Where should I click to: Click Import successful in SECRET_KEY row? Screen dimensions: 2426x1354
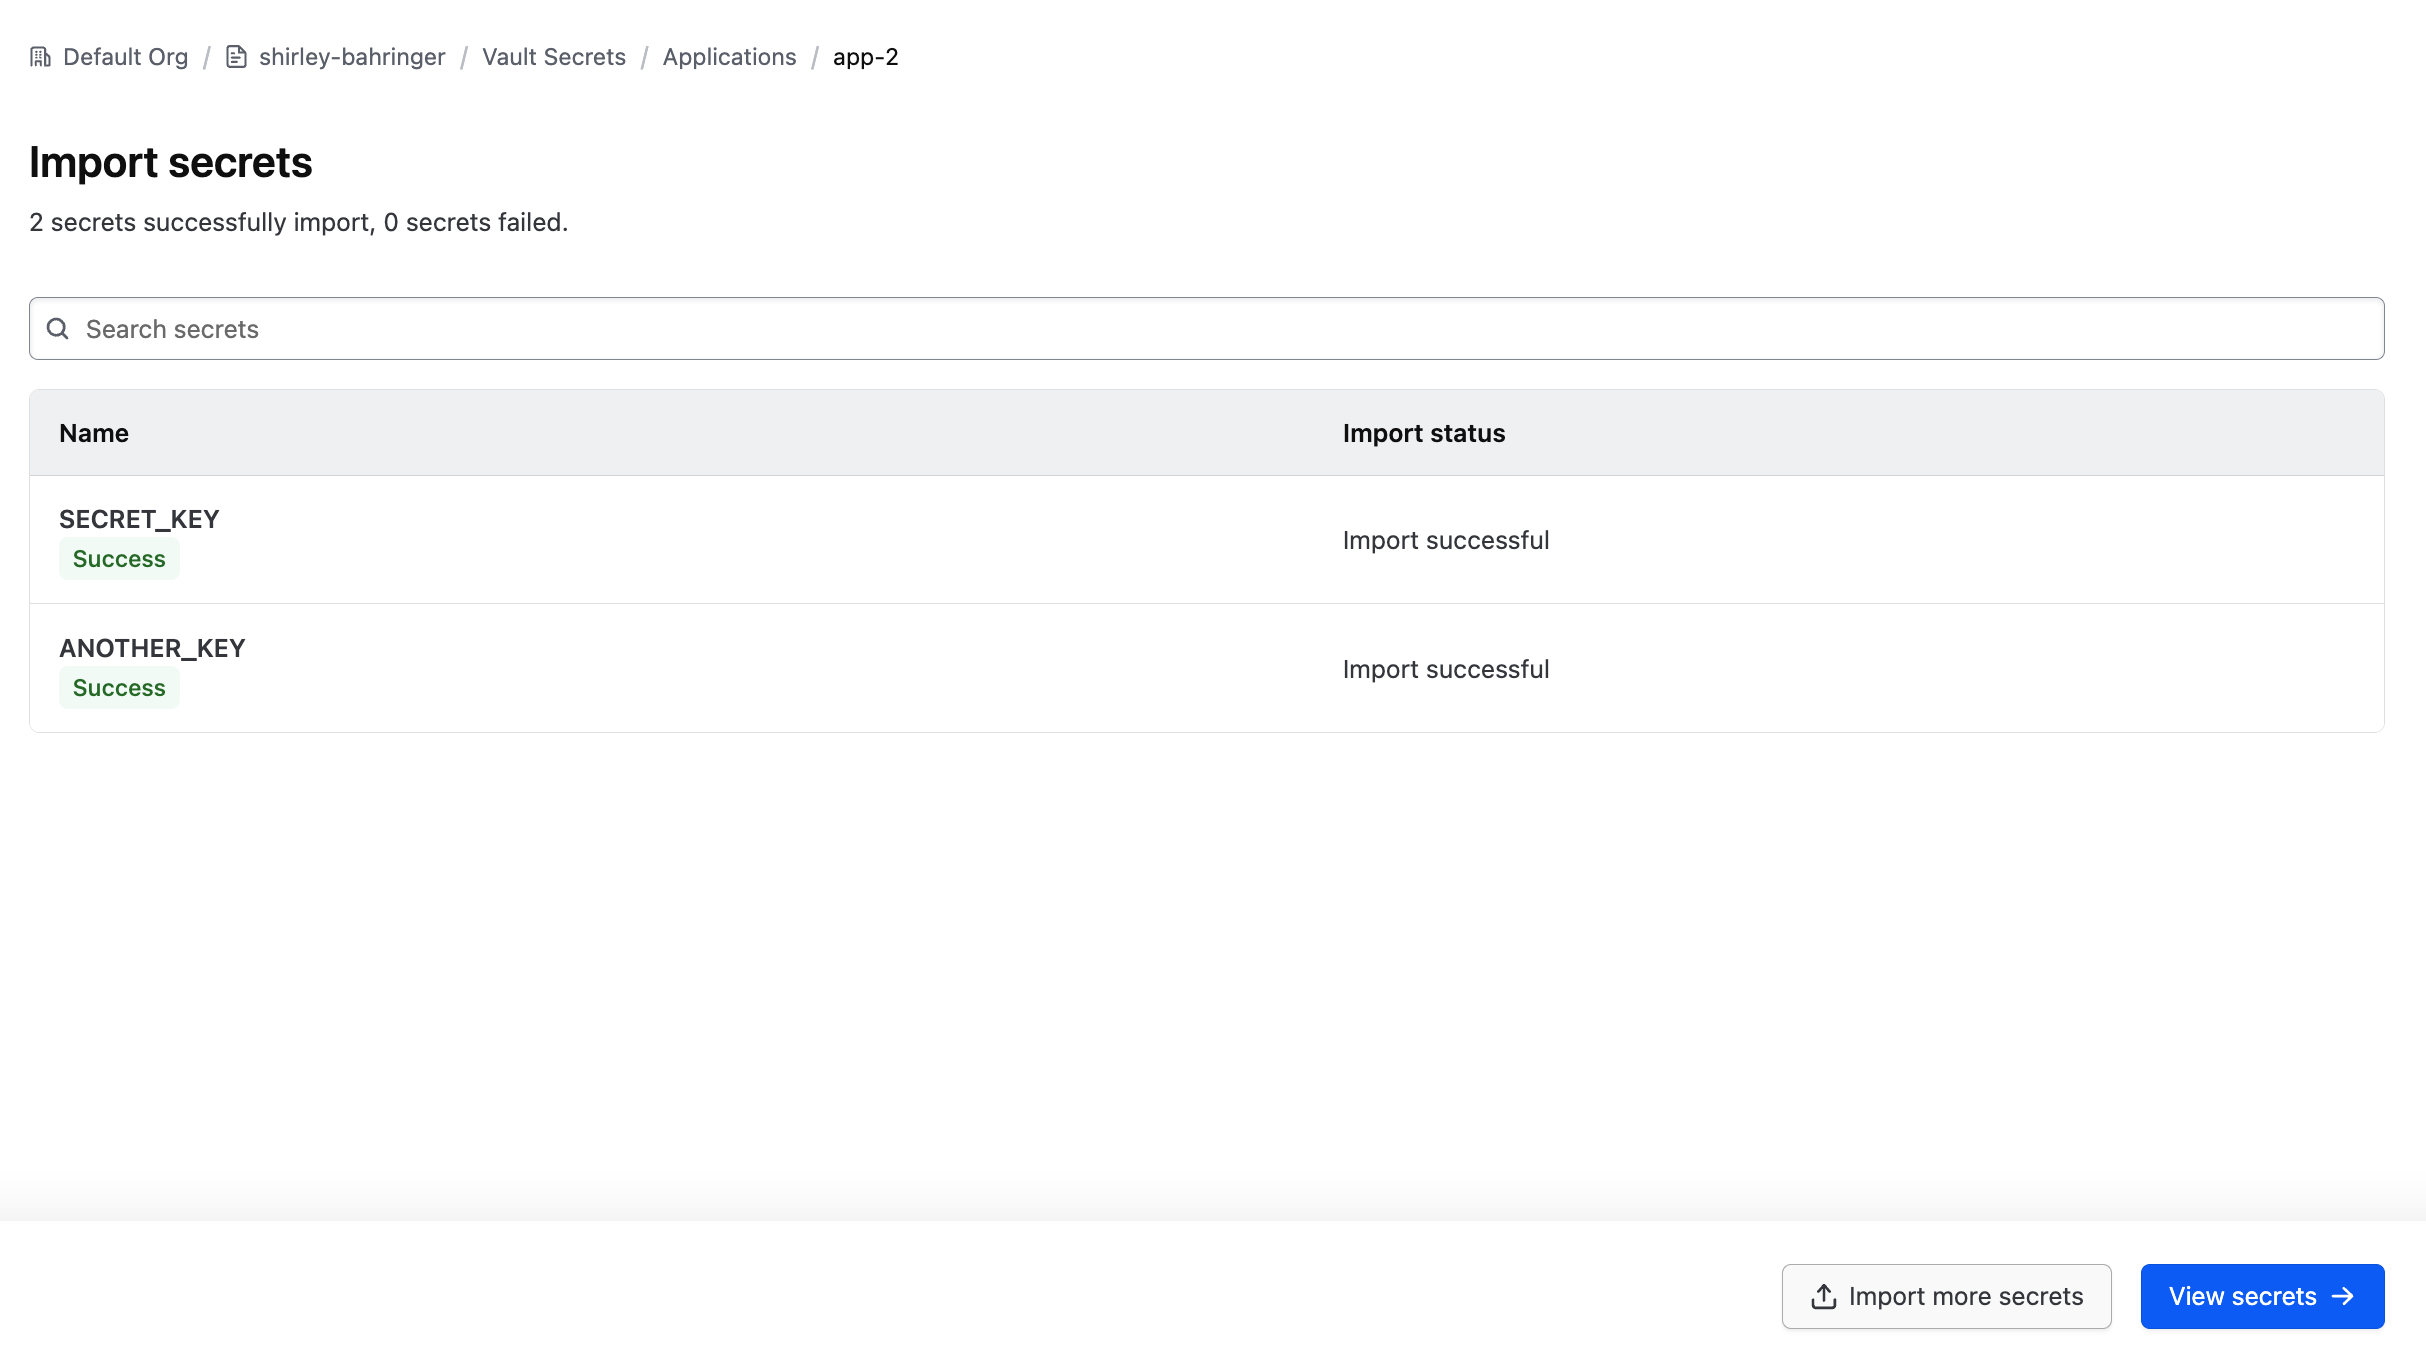tap(1446, 540)
